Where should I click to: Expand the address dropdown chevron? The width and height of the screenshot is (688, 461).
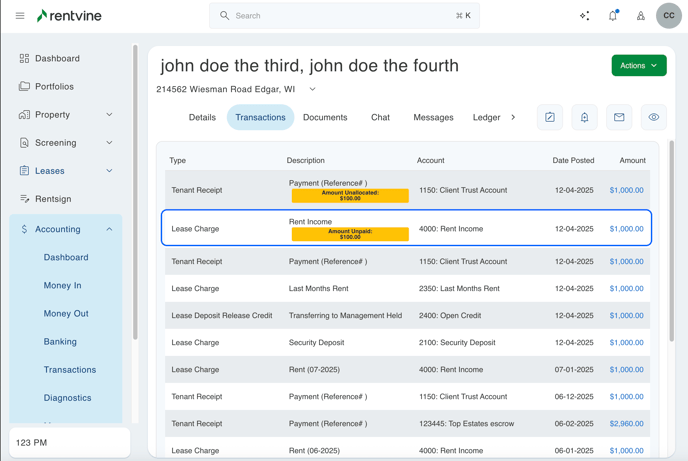pyautogui.click(x=312, y=90)
